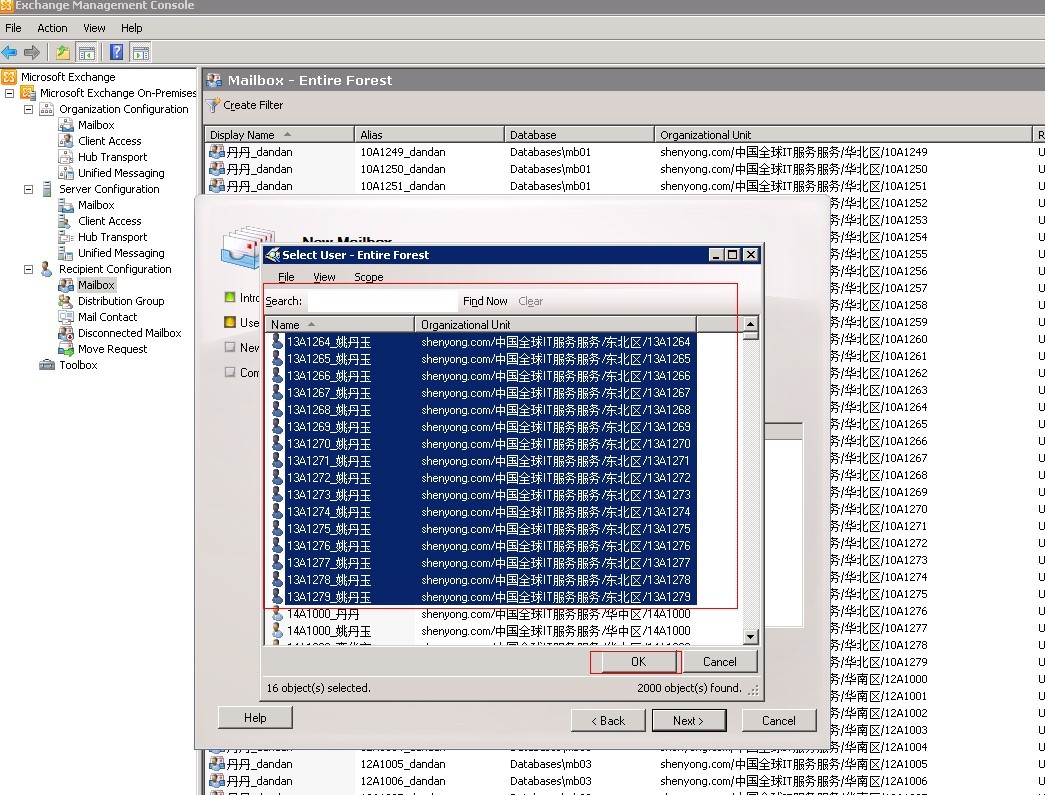Click the Move Request tree icon
Viewport: 1045px width, 795px height.
pyautogui.click(x=65, y=349)
